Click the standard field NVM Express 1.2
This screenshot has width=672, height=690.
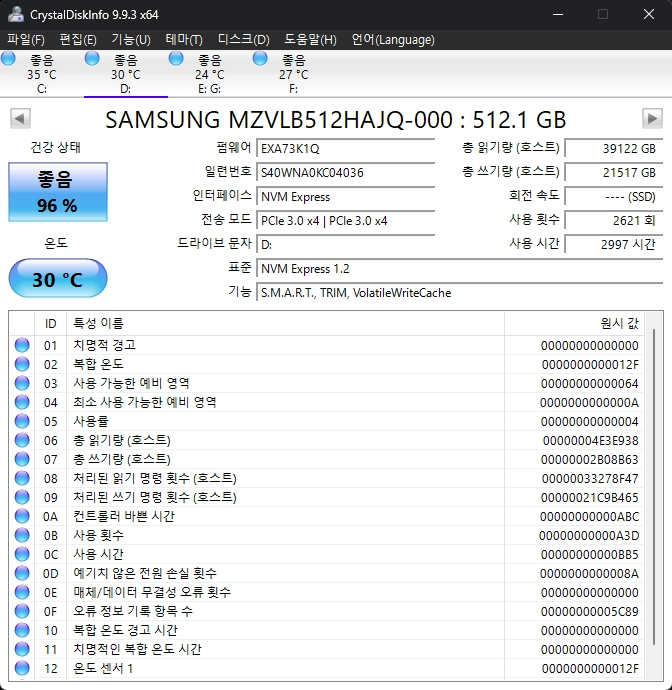460,268
